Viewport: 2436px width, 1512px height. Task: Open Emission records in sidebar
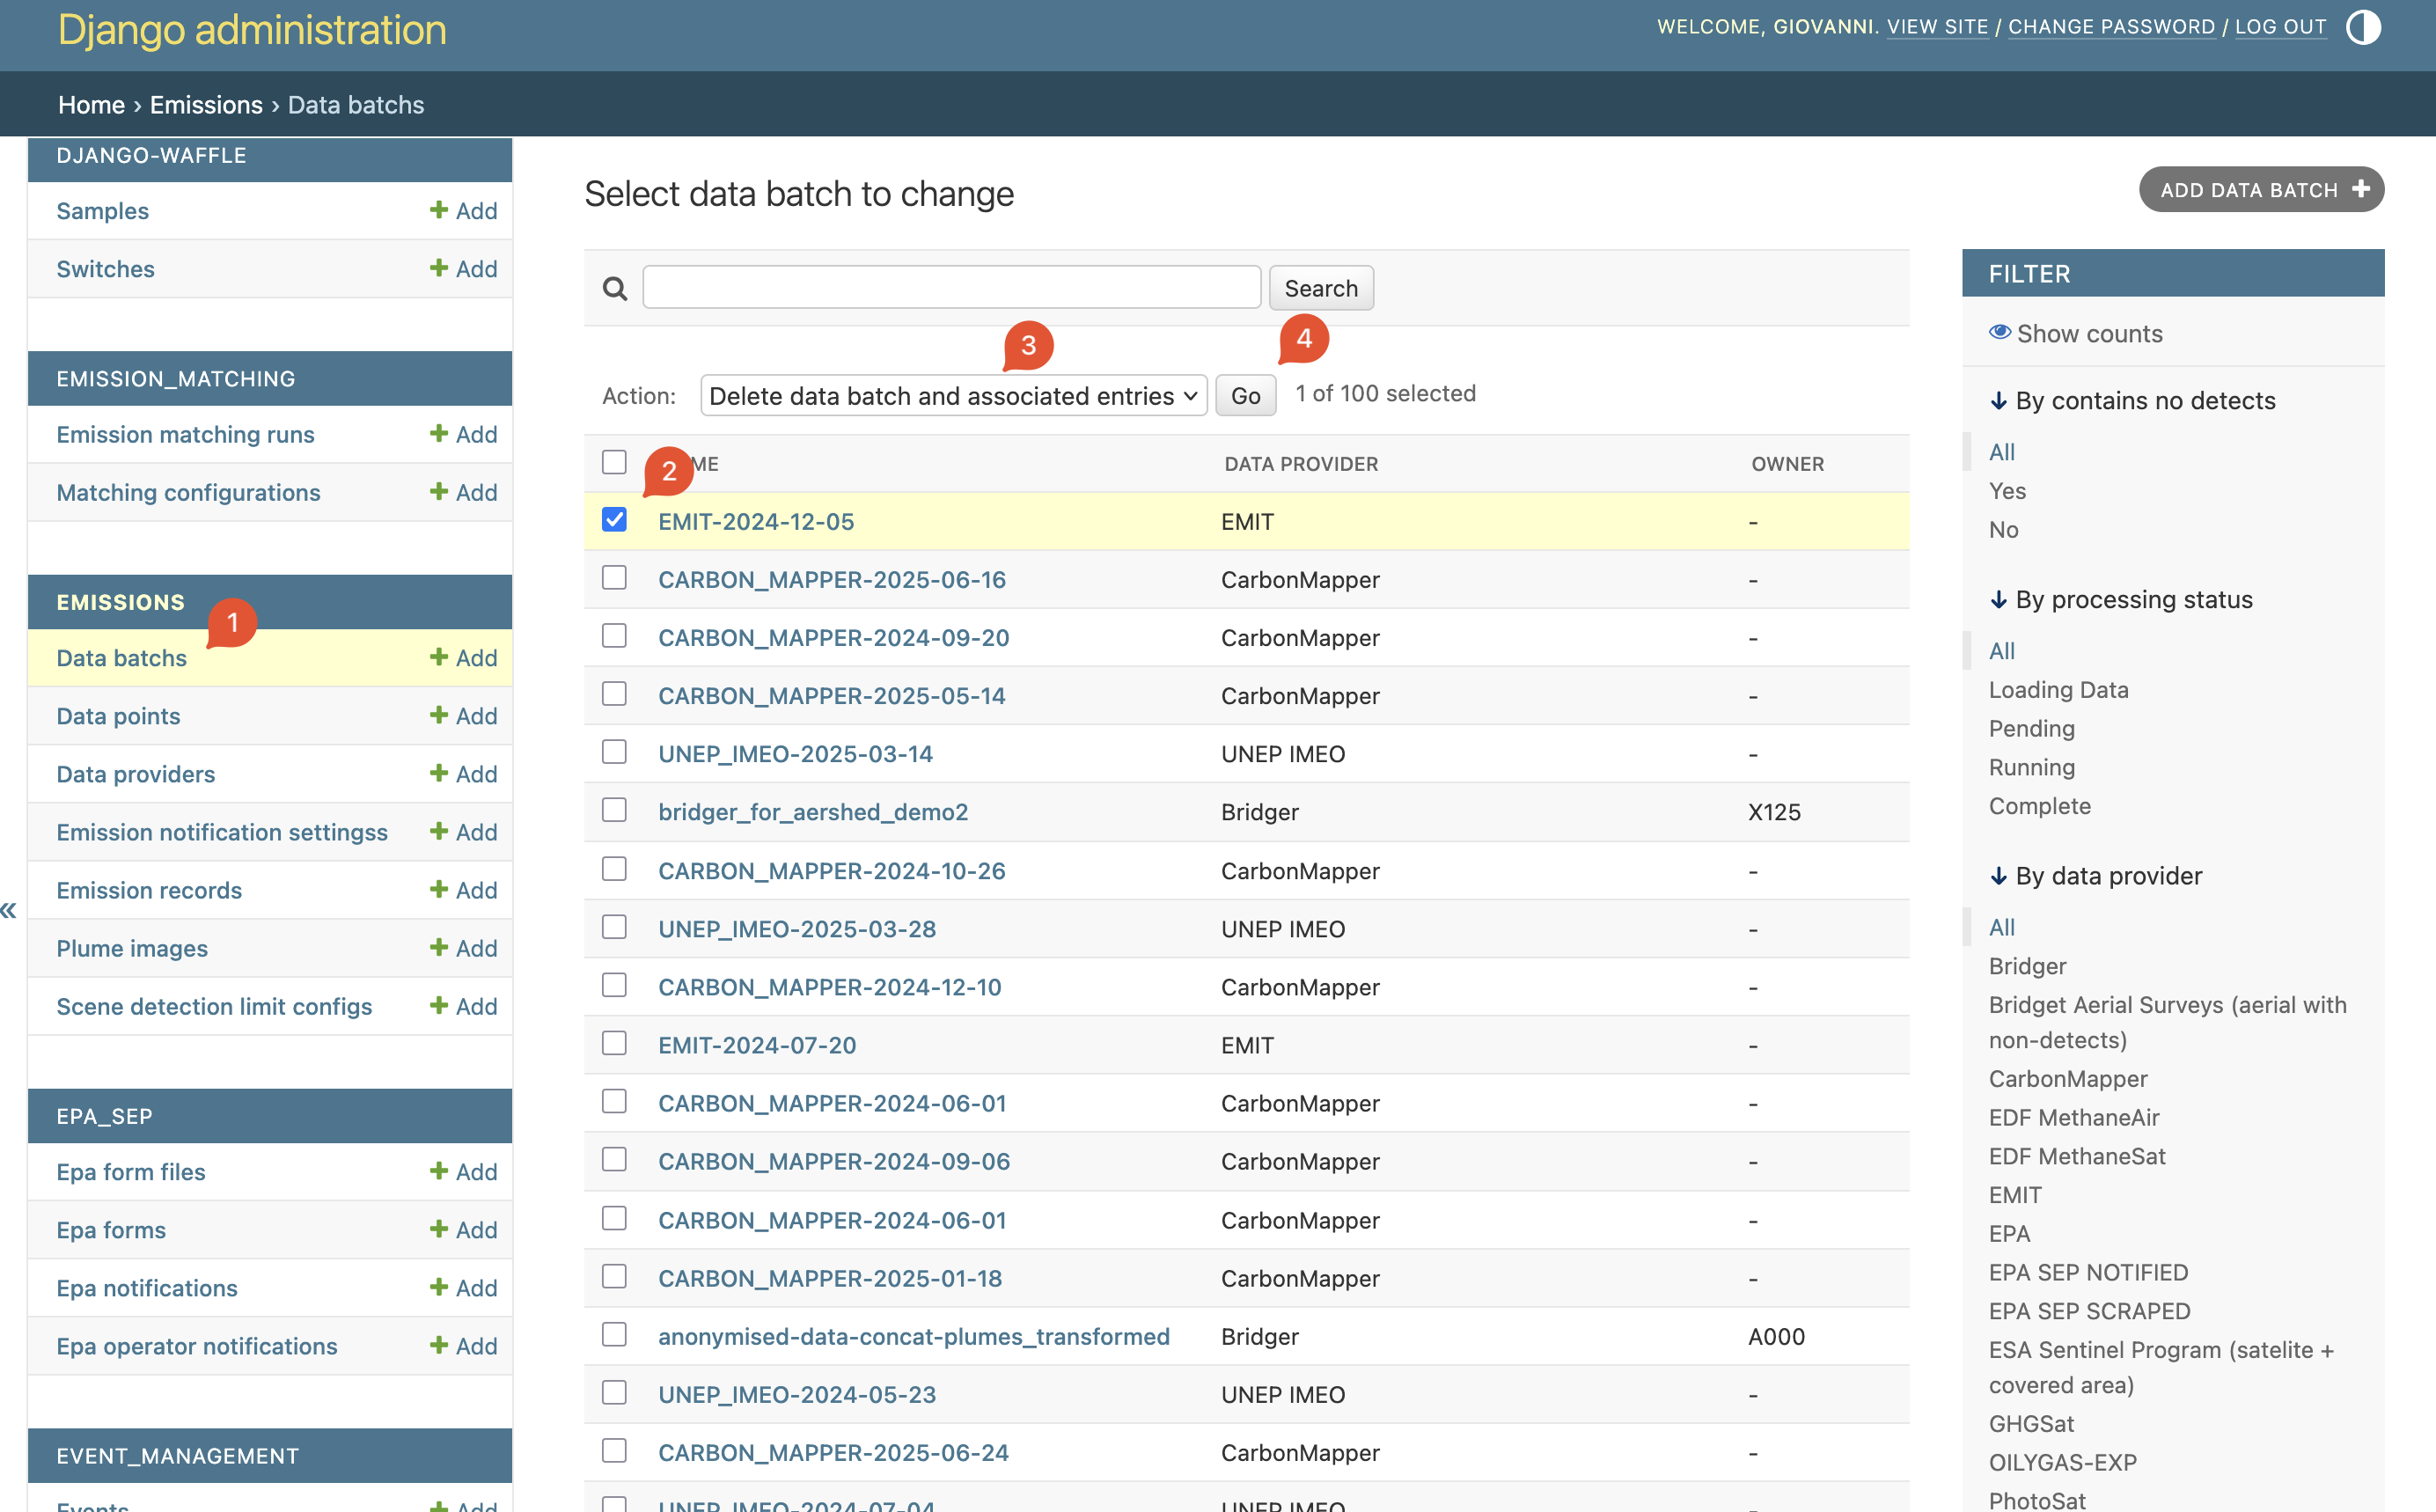[149, 890]
